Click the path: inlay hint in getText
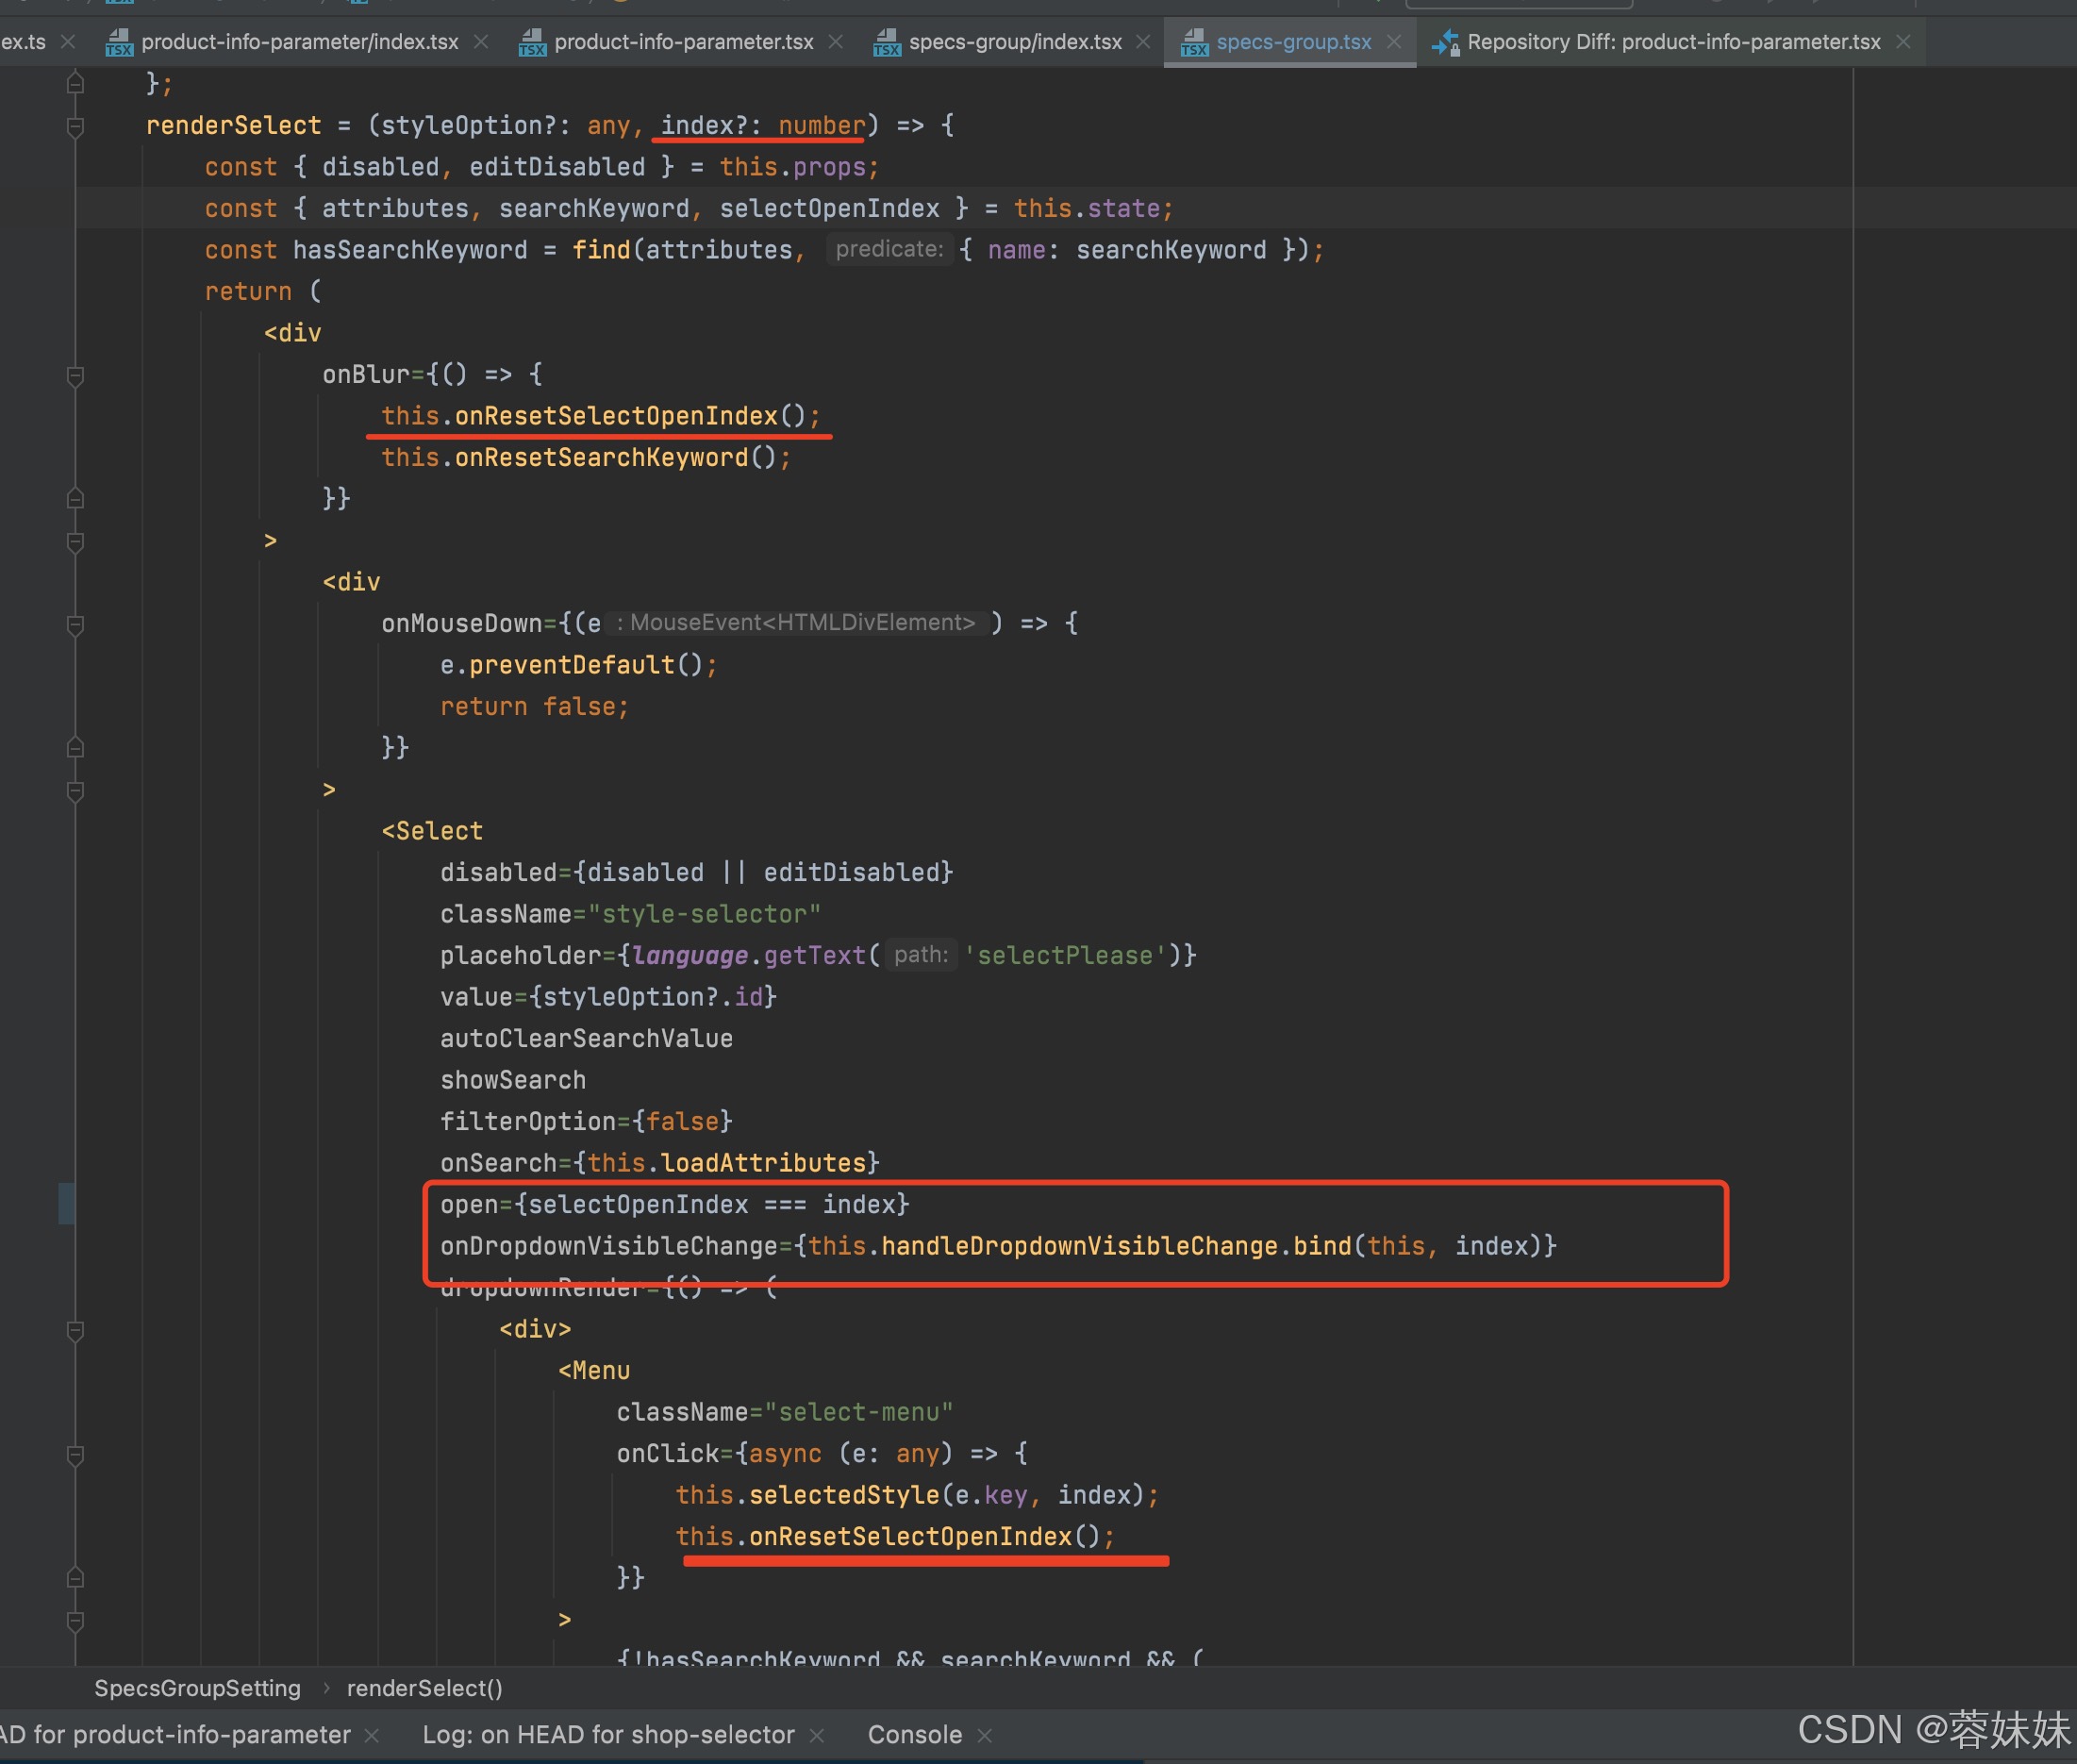Screen dimensions: 2077x1764 921,955
